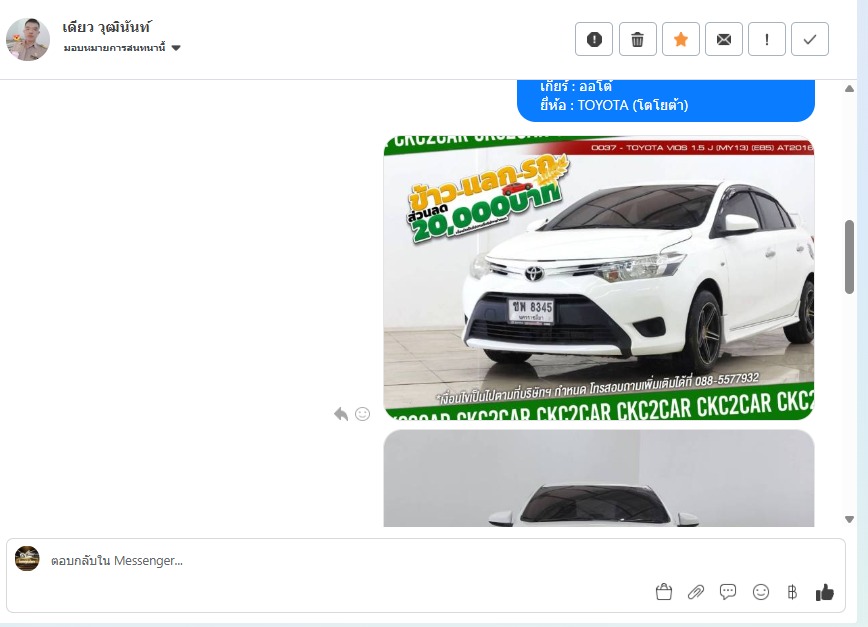This screenshot has width=868, height=627.
Task: Click the Baht payment request icon
Action: pos(792,592)
